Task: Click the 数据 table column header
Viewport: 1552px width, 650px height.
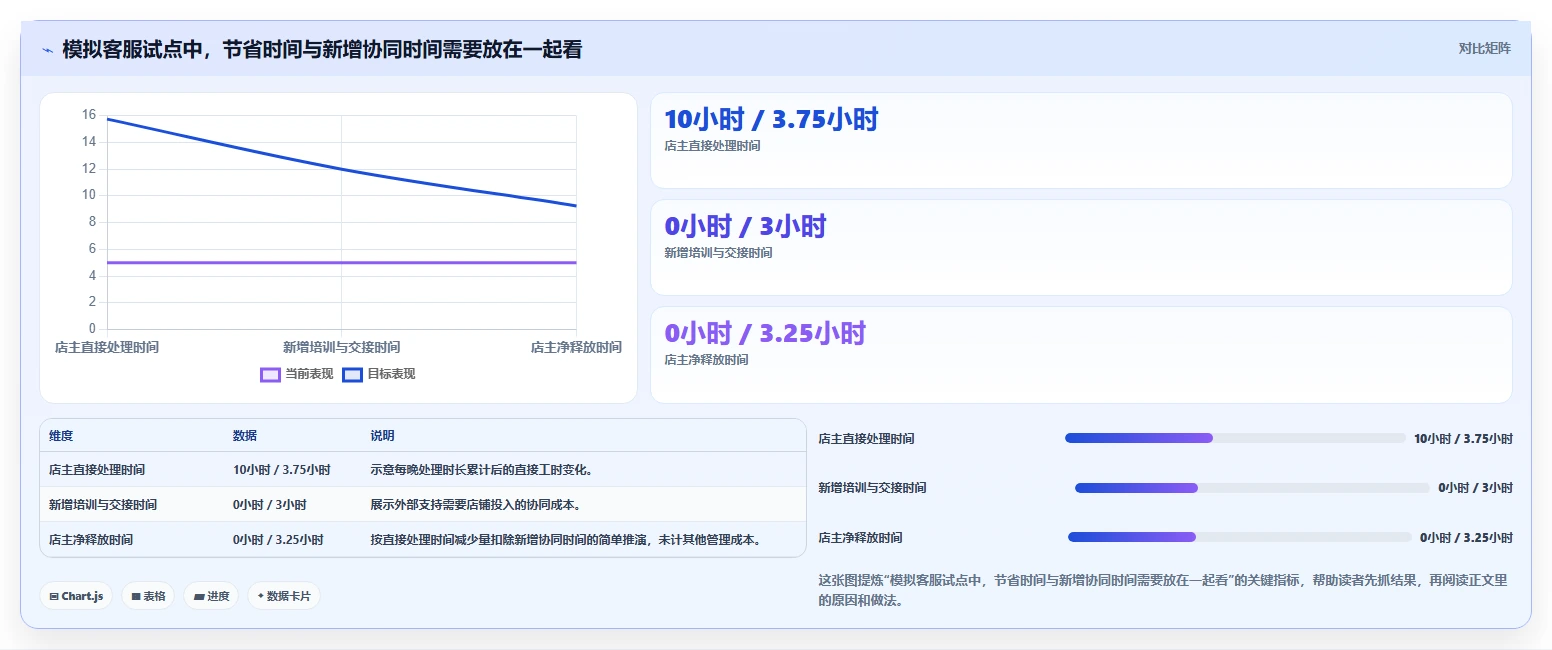Action: (x=245, y=436)
